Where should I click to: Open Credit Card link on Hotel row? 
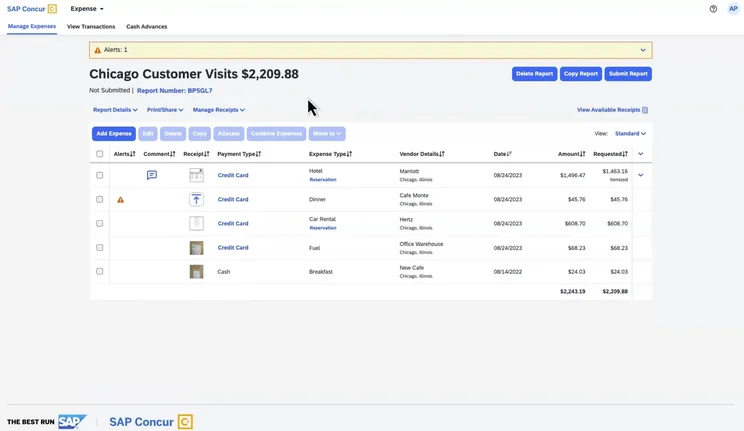click(x=233, y=175)
